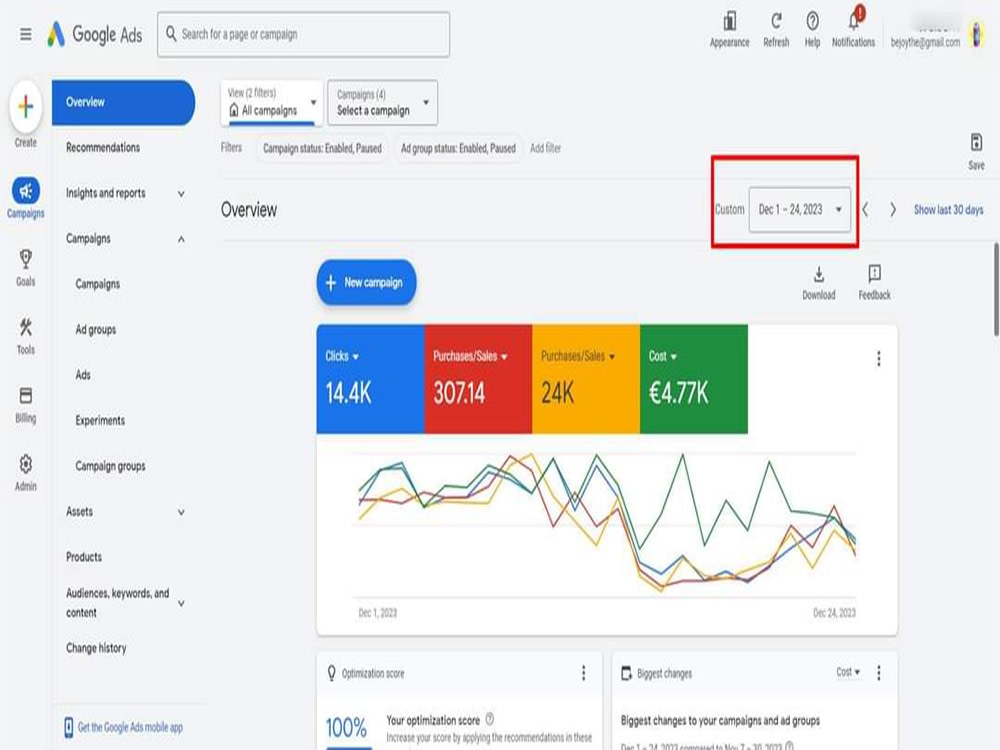Open the scorecard chart three-dot menu
This screenshot has height=750, width=1000.
point(879,359)
